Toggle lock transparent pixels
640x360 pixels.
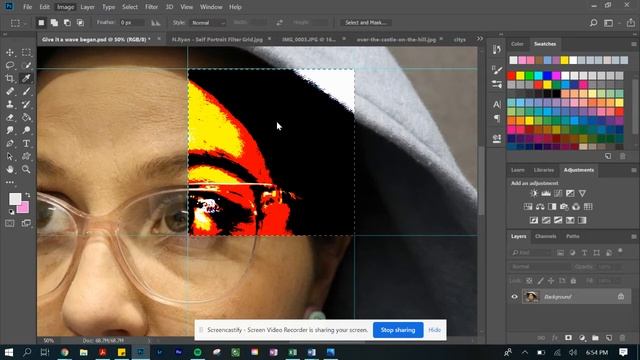[529, 281]
